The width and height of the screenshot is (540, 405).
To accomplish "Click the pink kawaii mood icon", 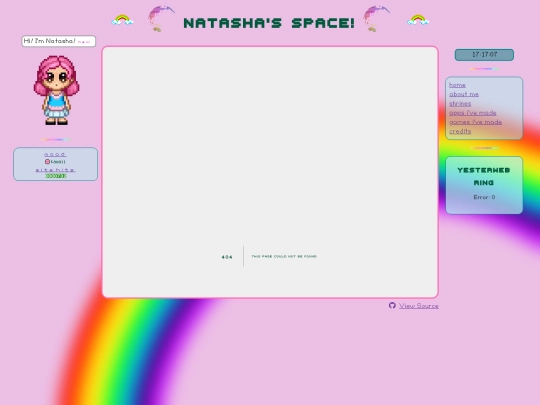I will pyautogui.click(x=47, y=162).
